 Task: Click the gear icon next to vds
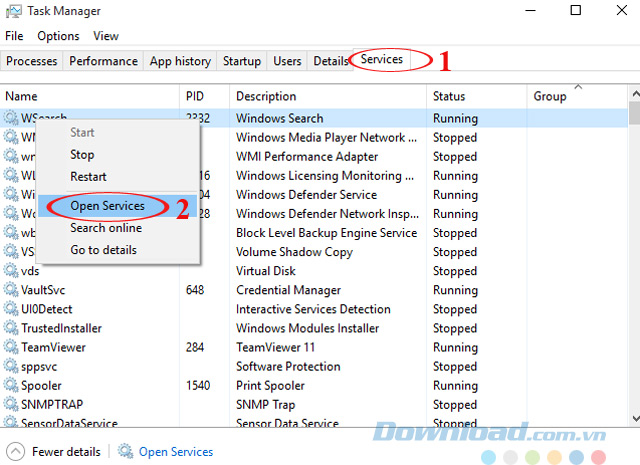(11, 271)
